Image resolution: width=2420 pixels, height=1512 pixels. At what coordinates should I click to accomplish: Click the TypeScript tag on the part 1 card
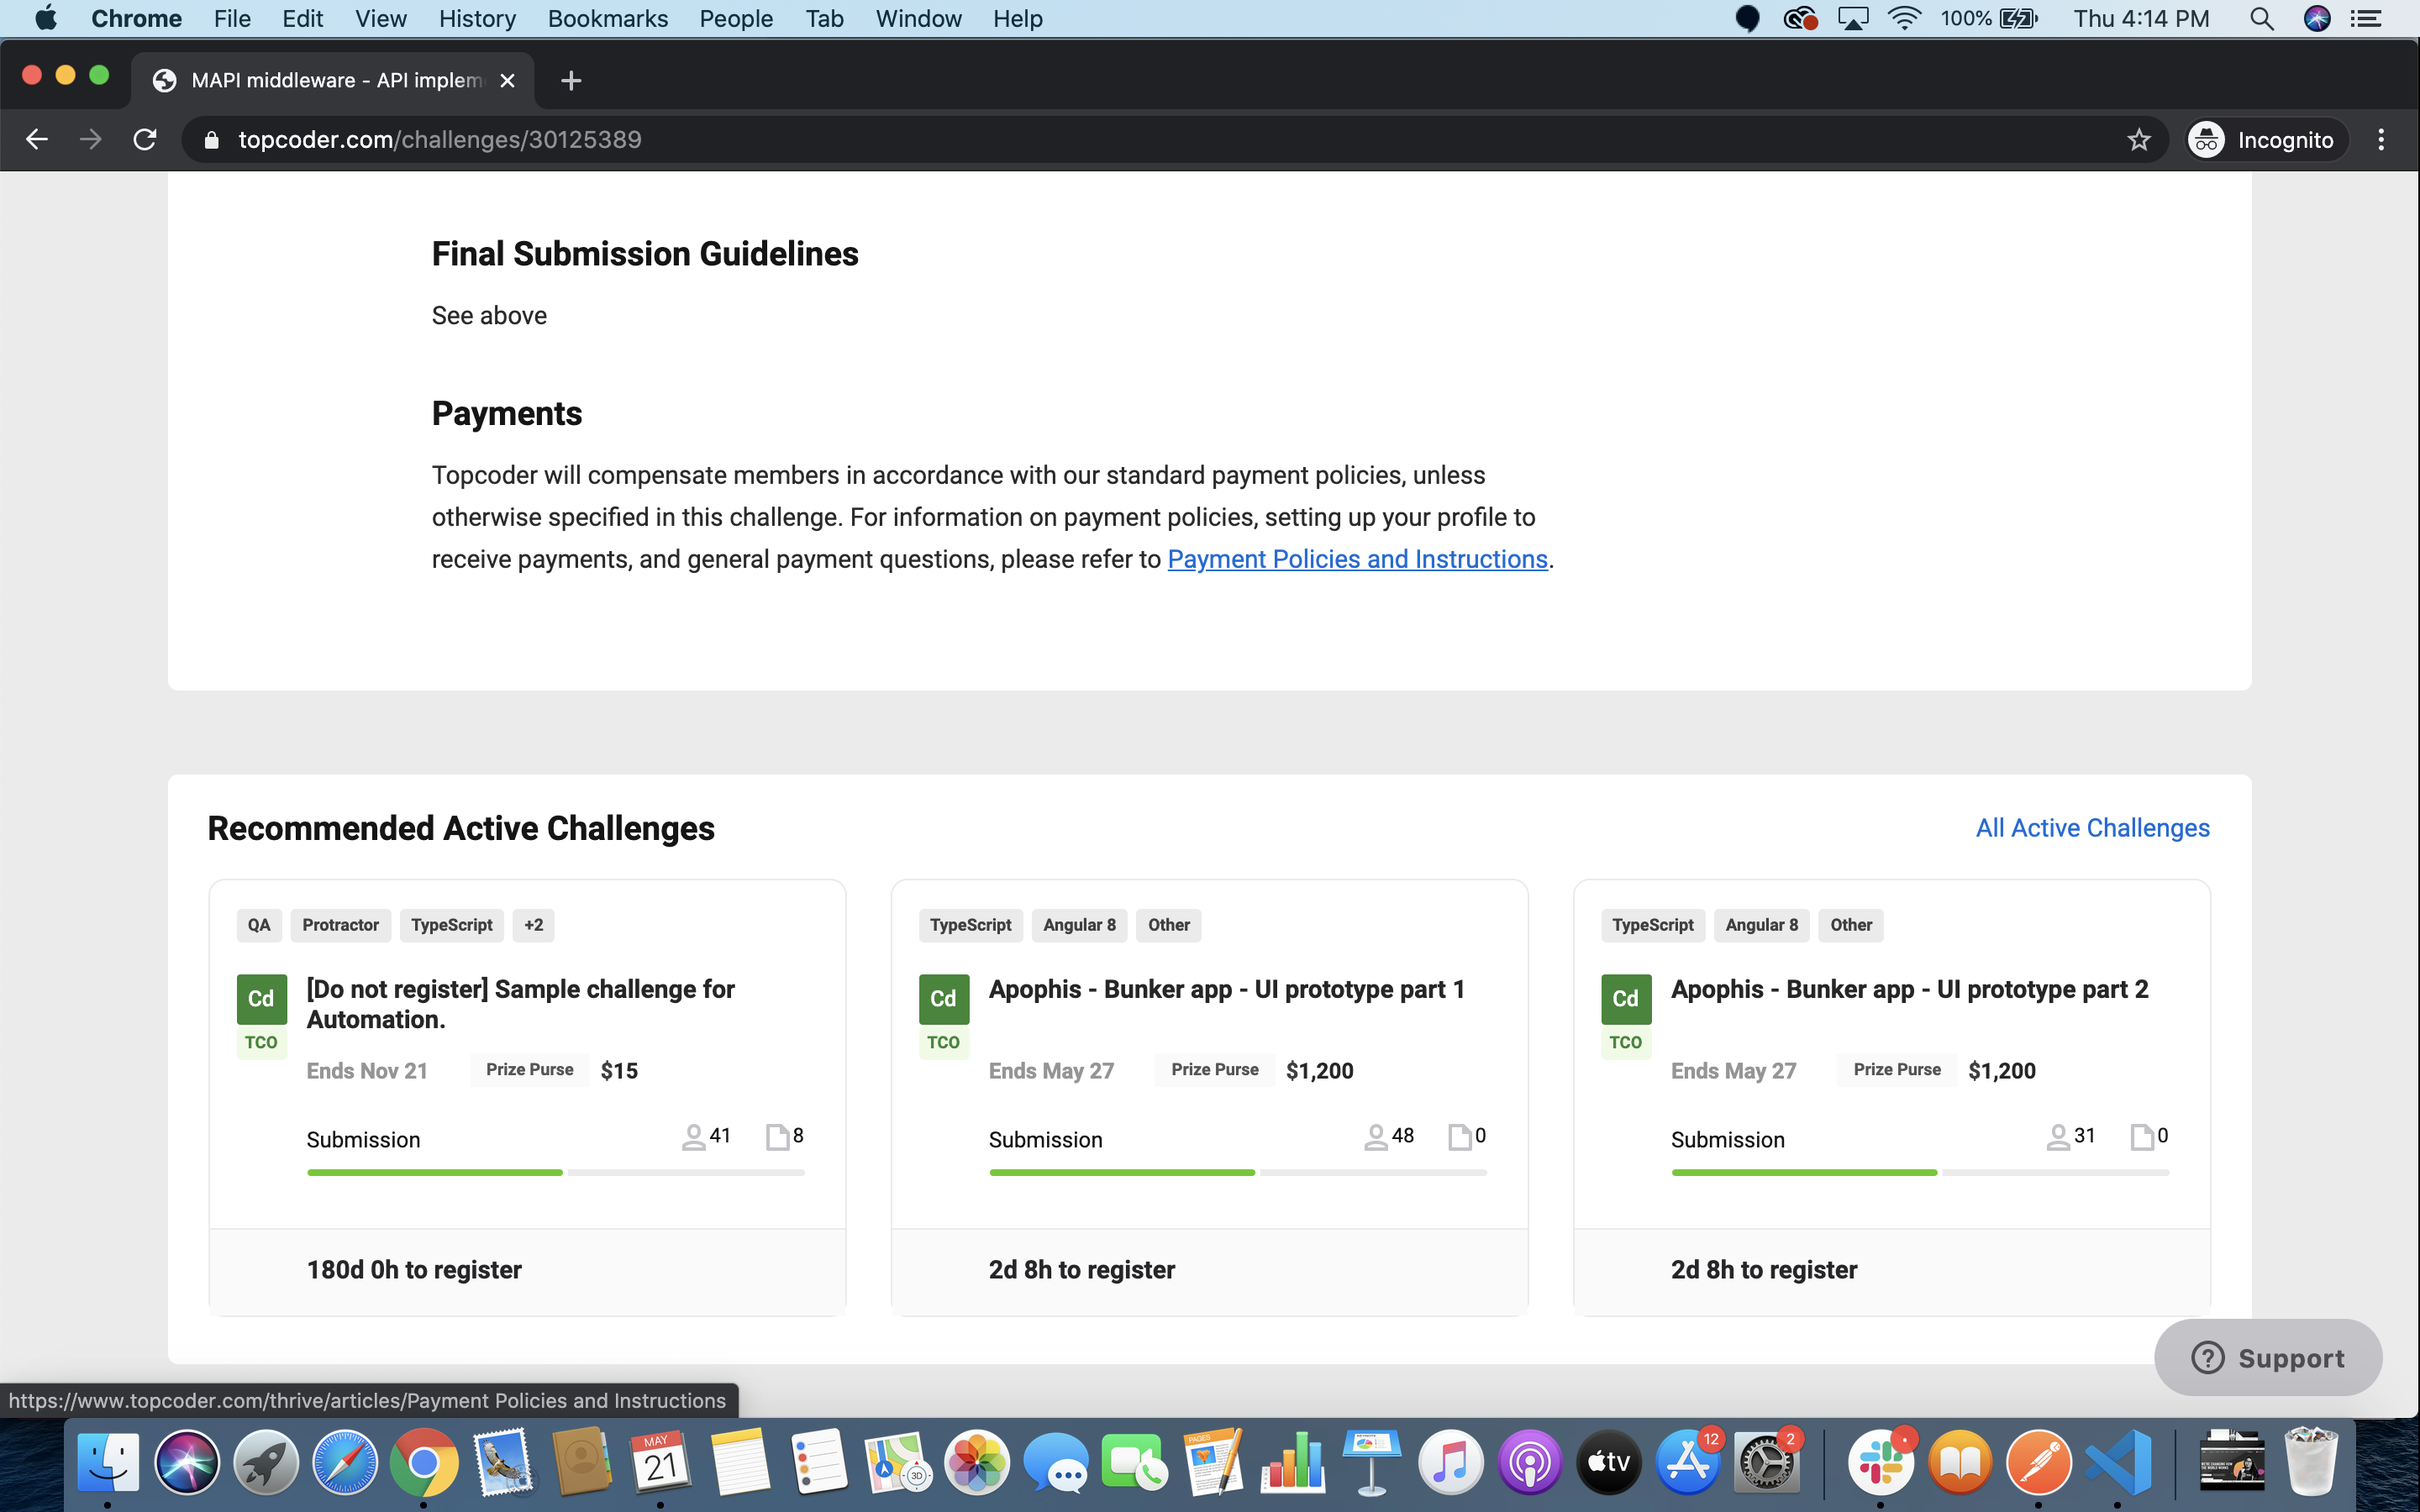pyautogui.click(x=970, y=925)
